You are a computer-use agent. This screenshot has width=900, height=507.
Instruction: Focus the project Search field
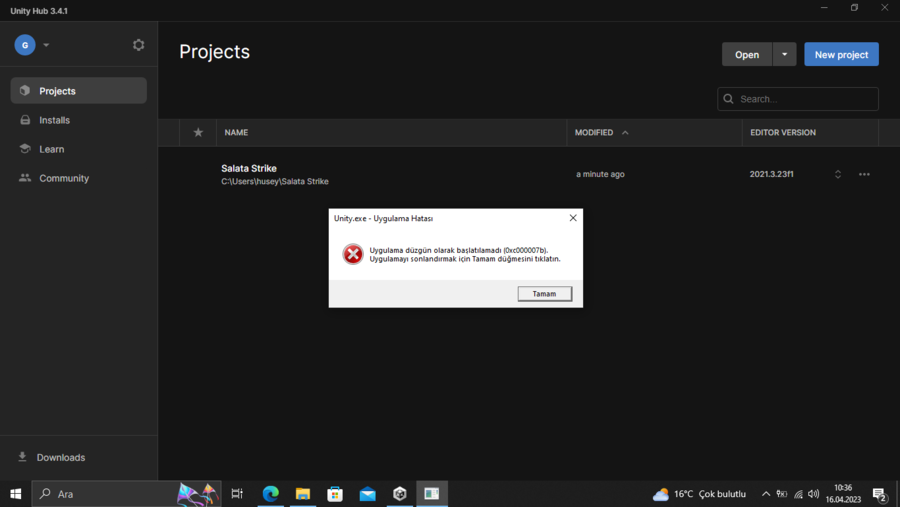pyautogui.click(x=797, y=99)
